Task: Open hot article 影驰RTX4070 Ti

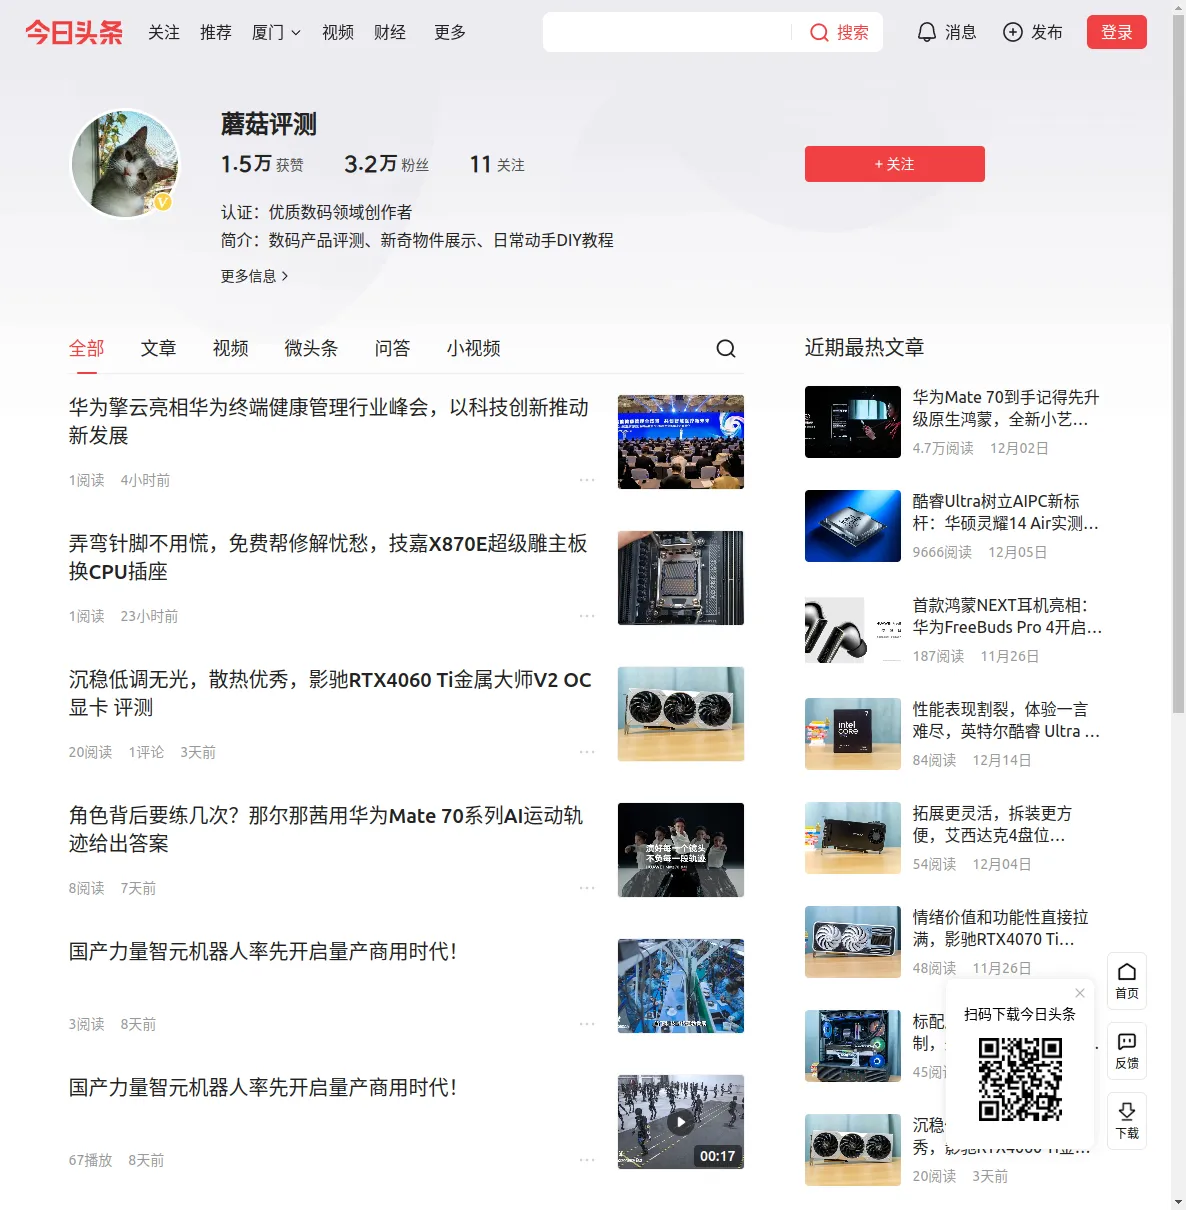Action: (1000, 928)
